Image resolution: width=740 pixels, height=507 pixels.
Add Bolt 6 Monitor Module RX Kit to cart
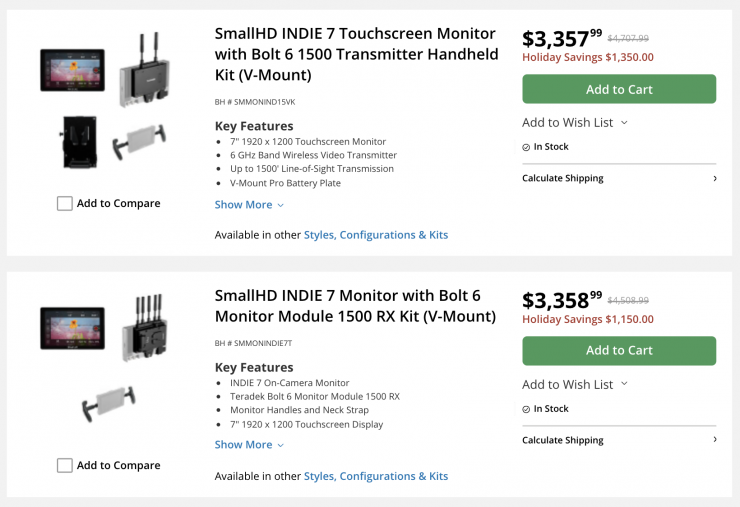[619, 351]
